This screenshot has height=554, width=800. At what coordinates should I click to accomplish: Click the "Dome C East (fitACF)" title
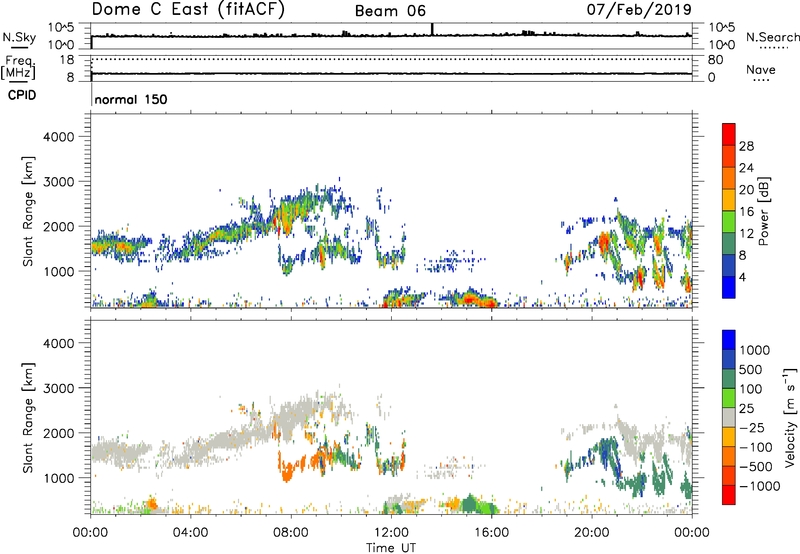coord(188,9)
